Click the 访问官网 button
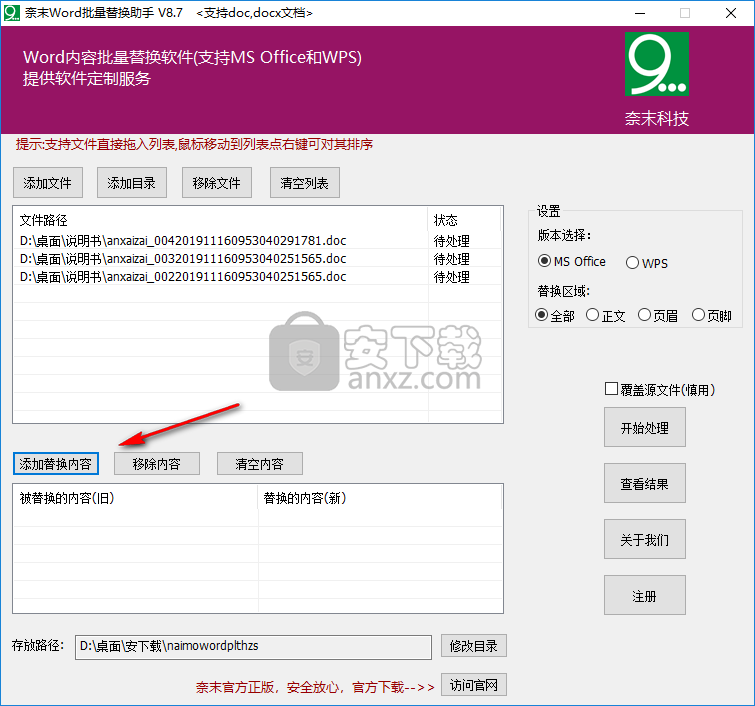Image resolution: width=755 pixels, height=706 pixels. [x=474, y=685]
